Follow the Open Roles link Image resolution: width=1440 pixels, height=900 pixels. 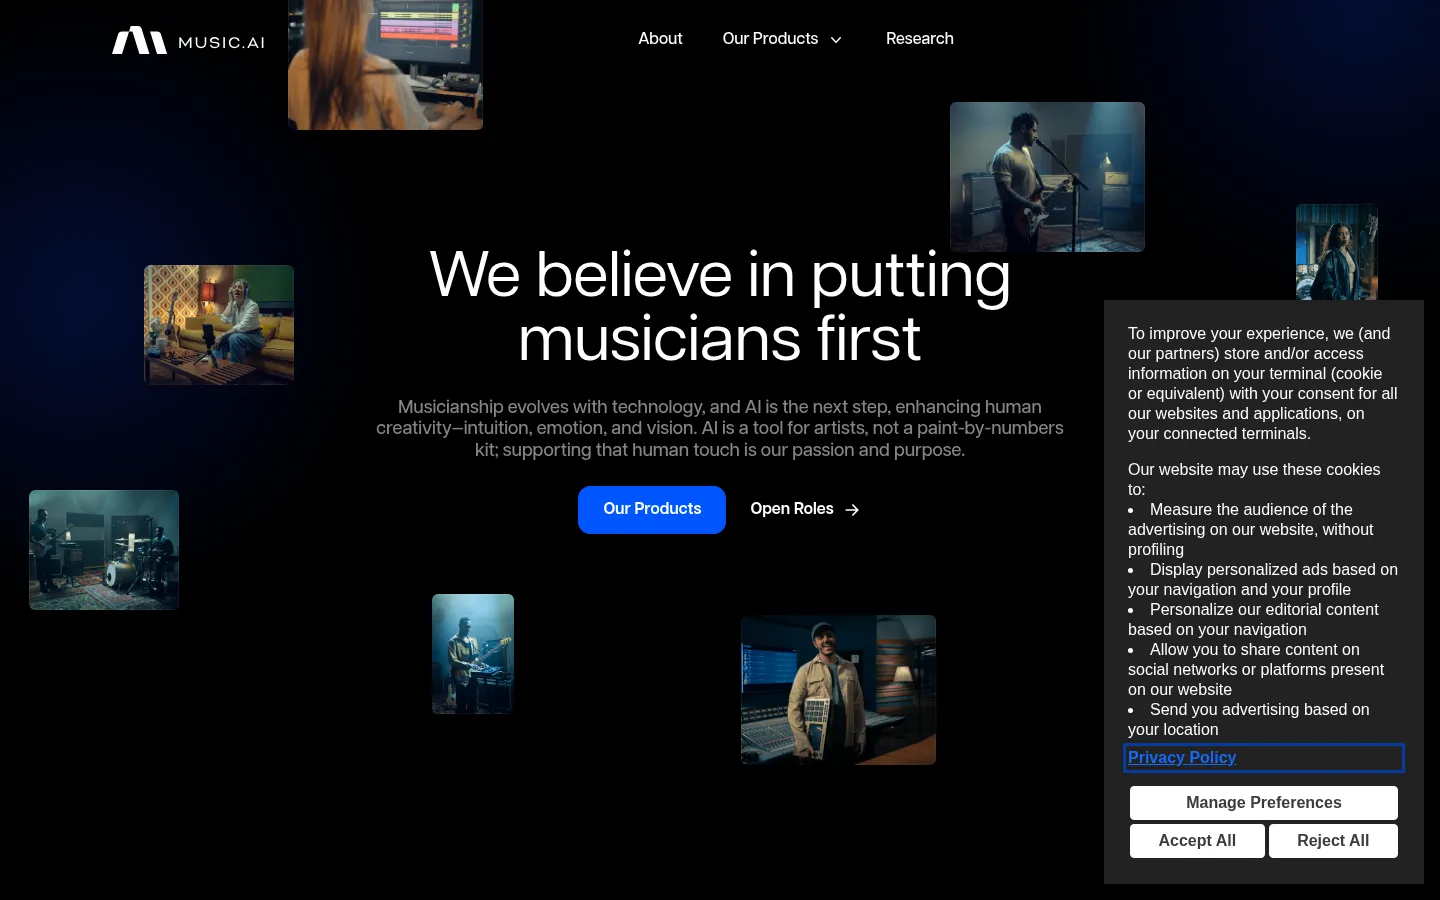(805, 509)
